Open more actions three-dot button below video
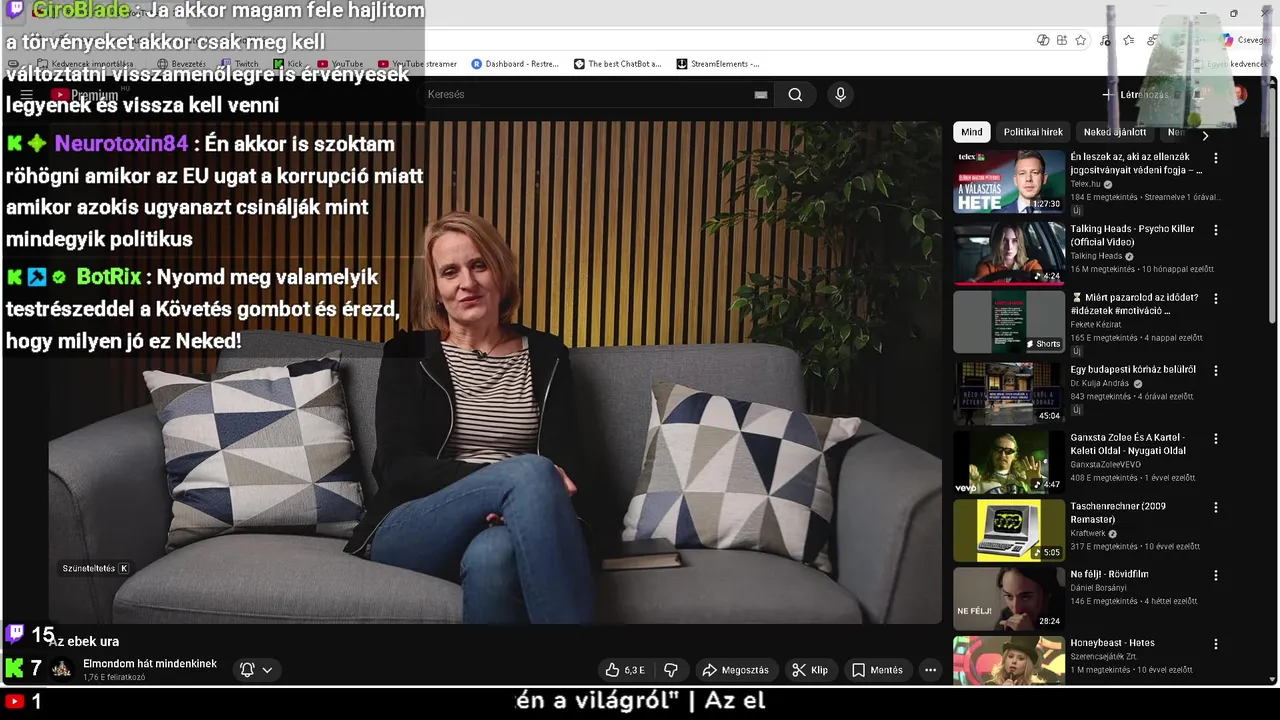1280x720 pixels. [930, 670]
